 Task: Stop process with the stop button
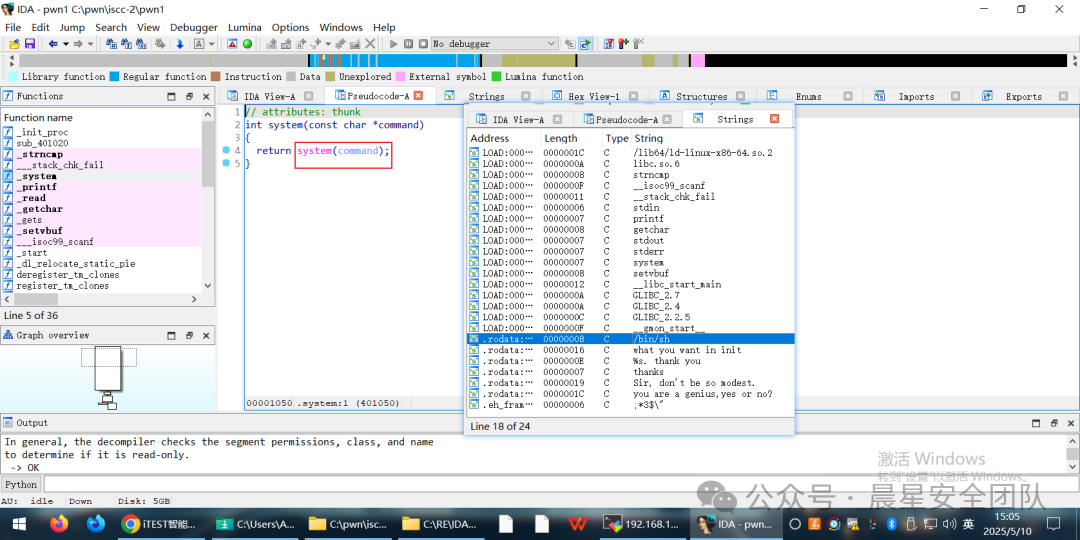pos(423,44)
